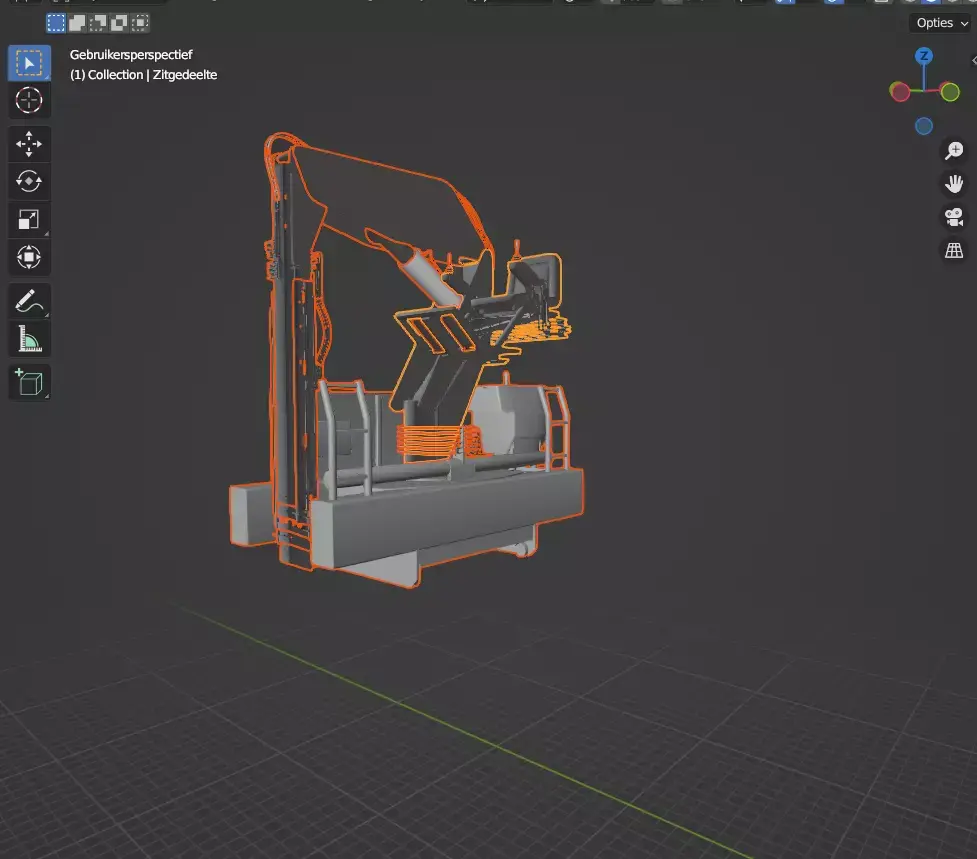Pick the Annotate tool

(29, 300)
